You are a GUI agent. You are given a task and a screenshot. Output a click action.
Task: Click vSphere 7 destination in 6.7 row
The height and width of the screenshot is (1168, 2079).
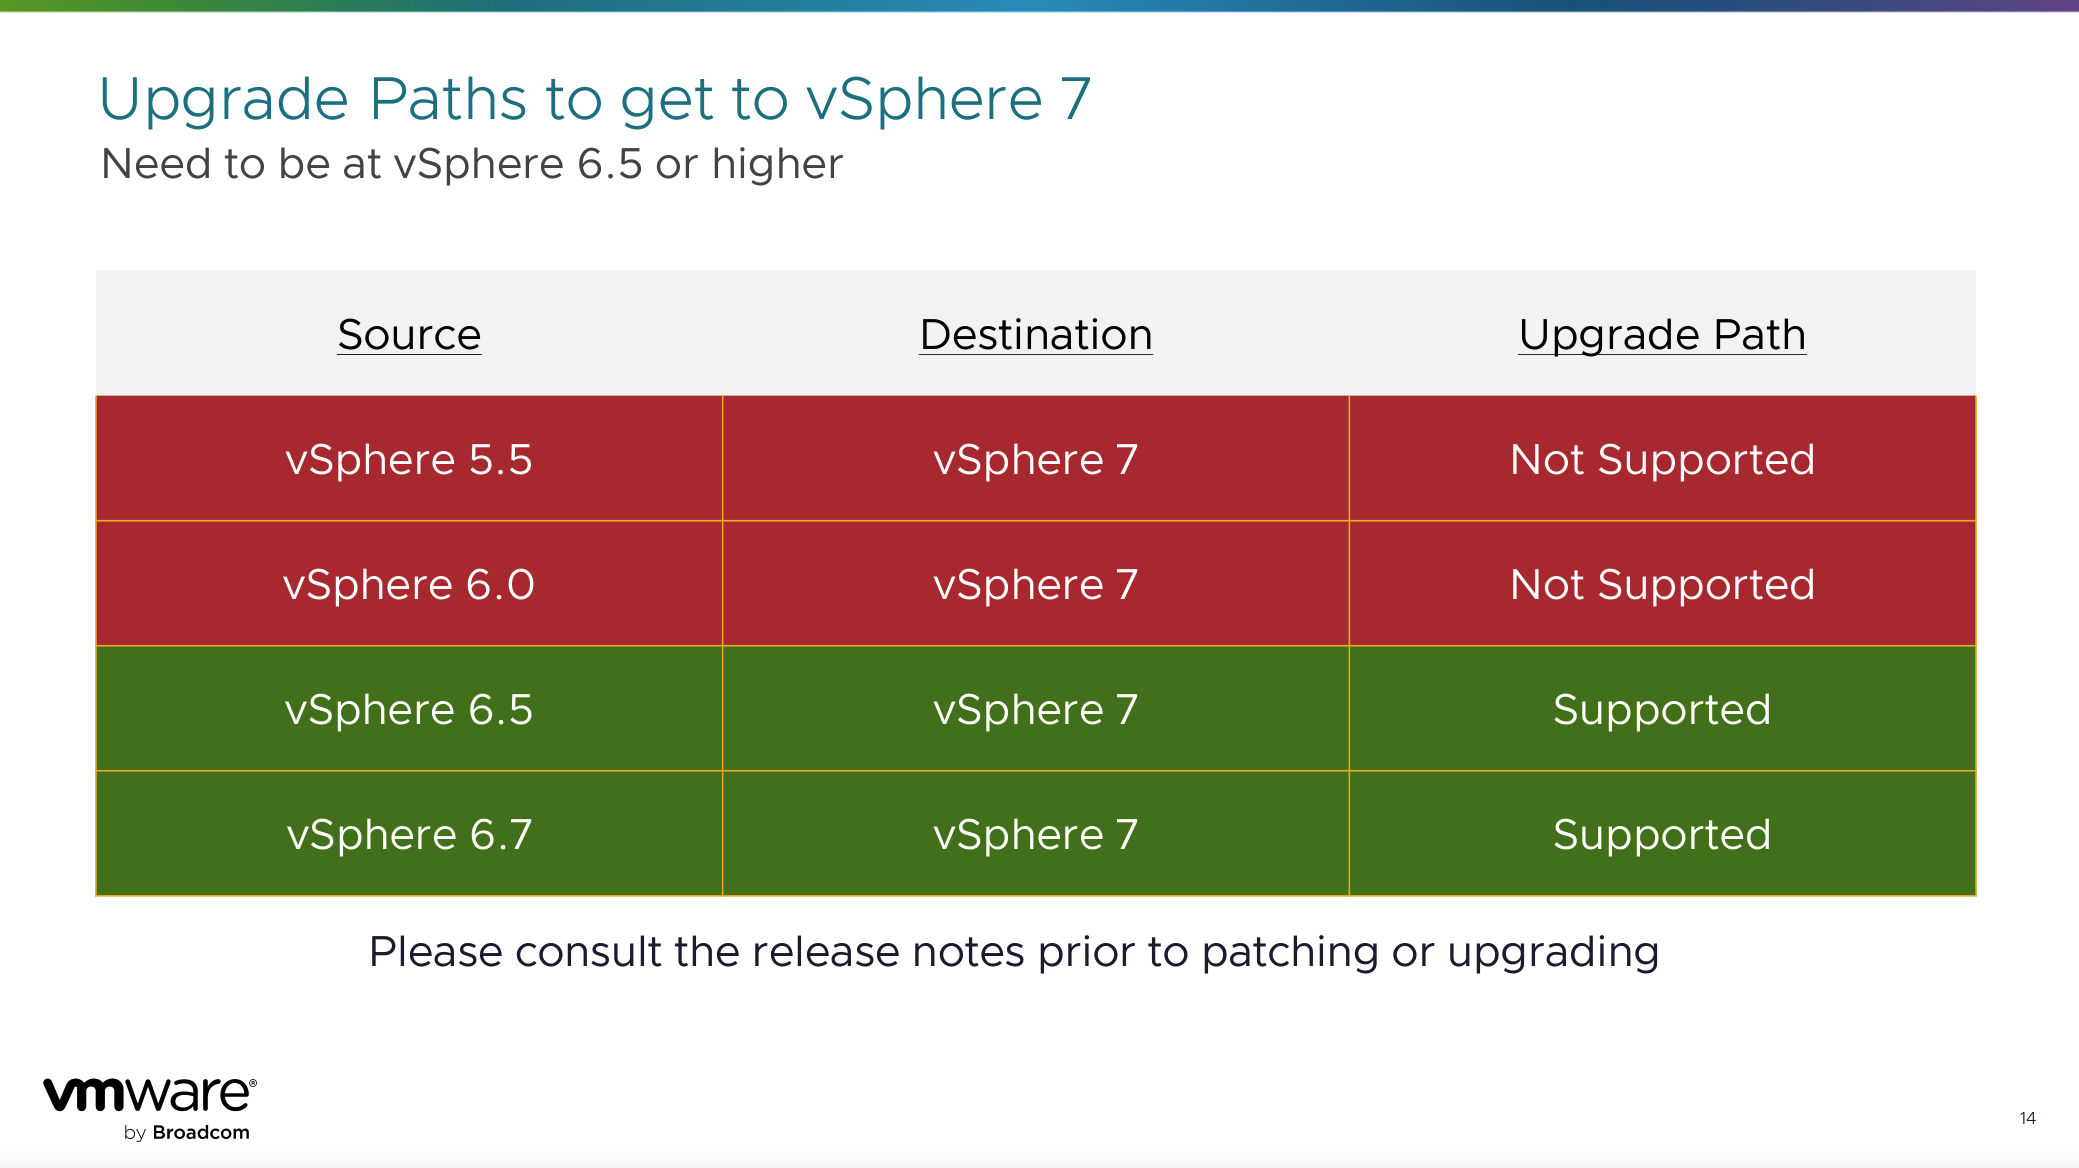[x=1036, y=834]
